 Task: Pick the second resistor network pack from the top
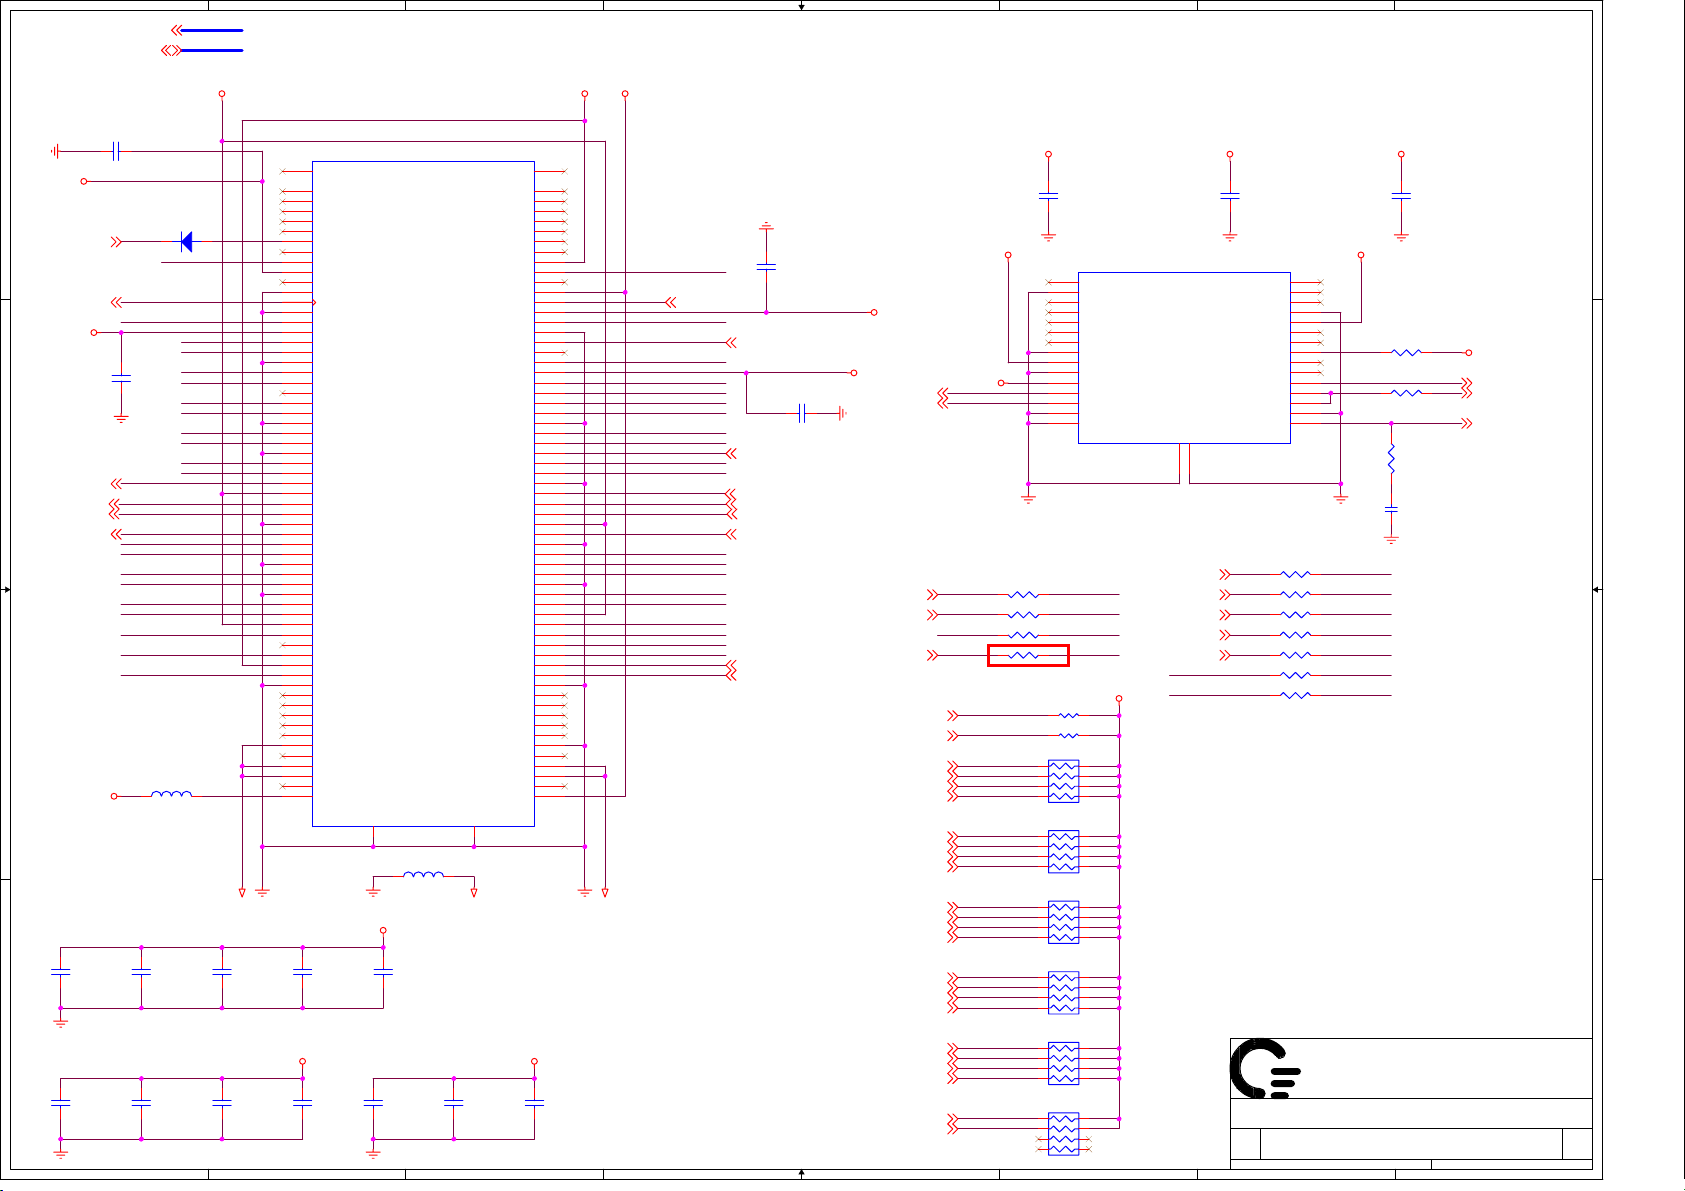point(1063,851)
